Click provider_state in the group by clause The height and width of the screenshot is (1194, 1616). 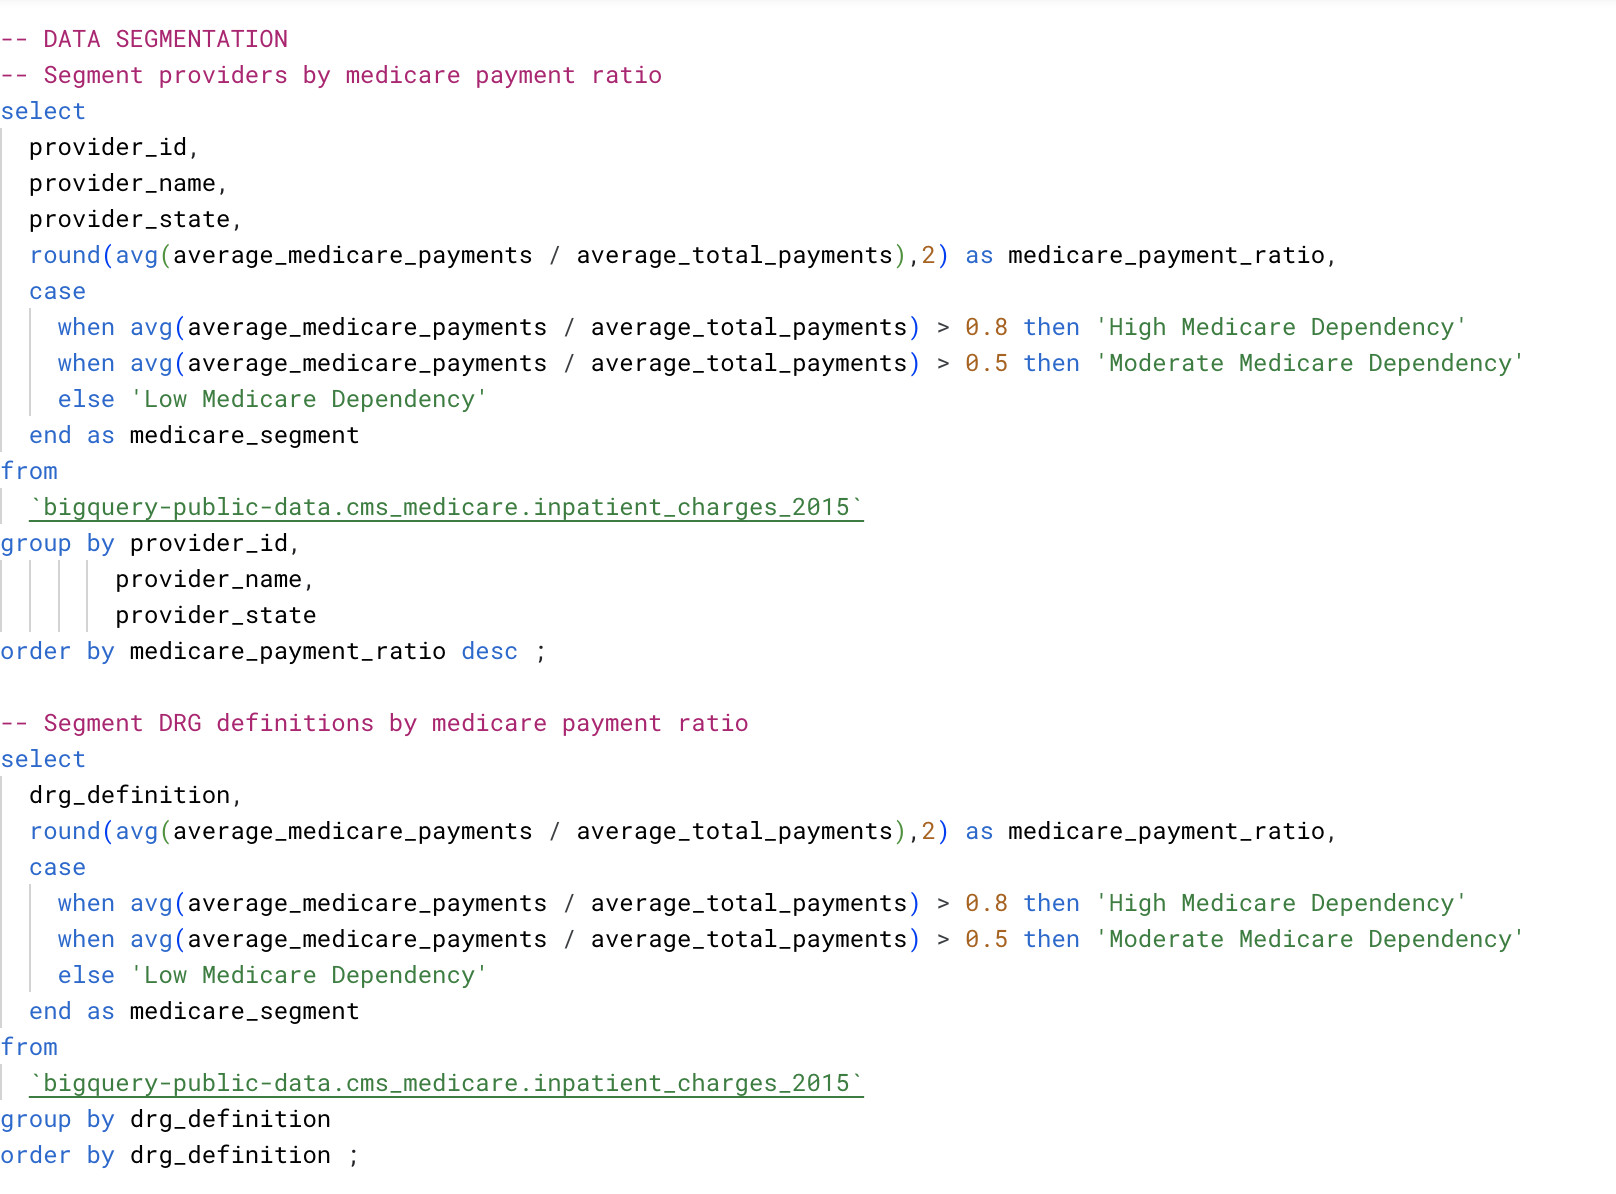[216, 615]
